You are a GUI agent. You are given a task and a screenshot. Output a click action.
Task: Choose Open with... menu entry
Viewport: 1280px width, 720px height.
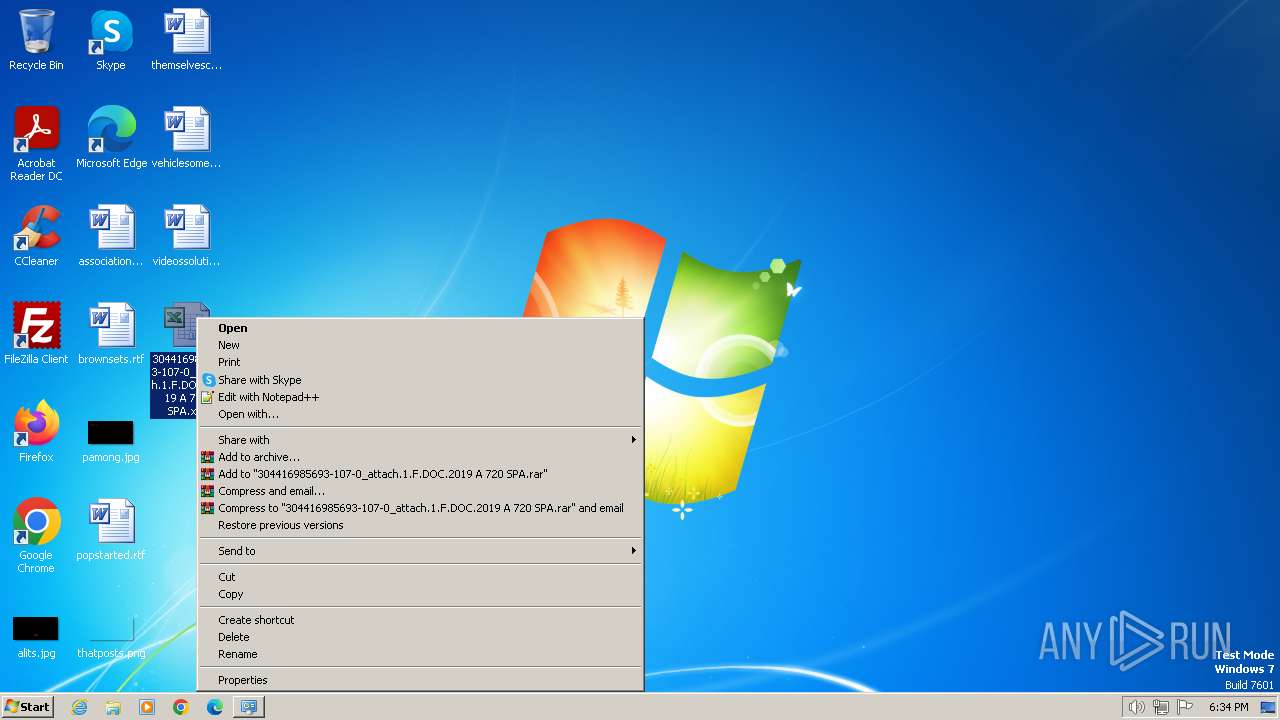tap(421, 414)
